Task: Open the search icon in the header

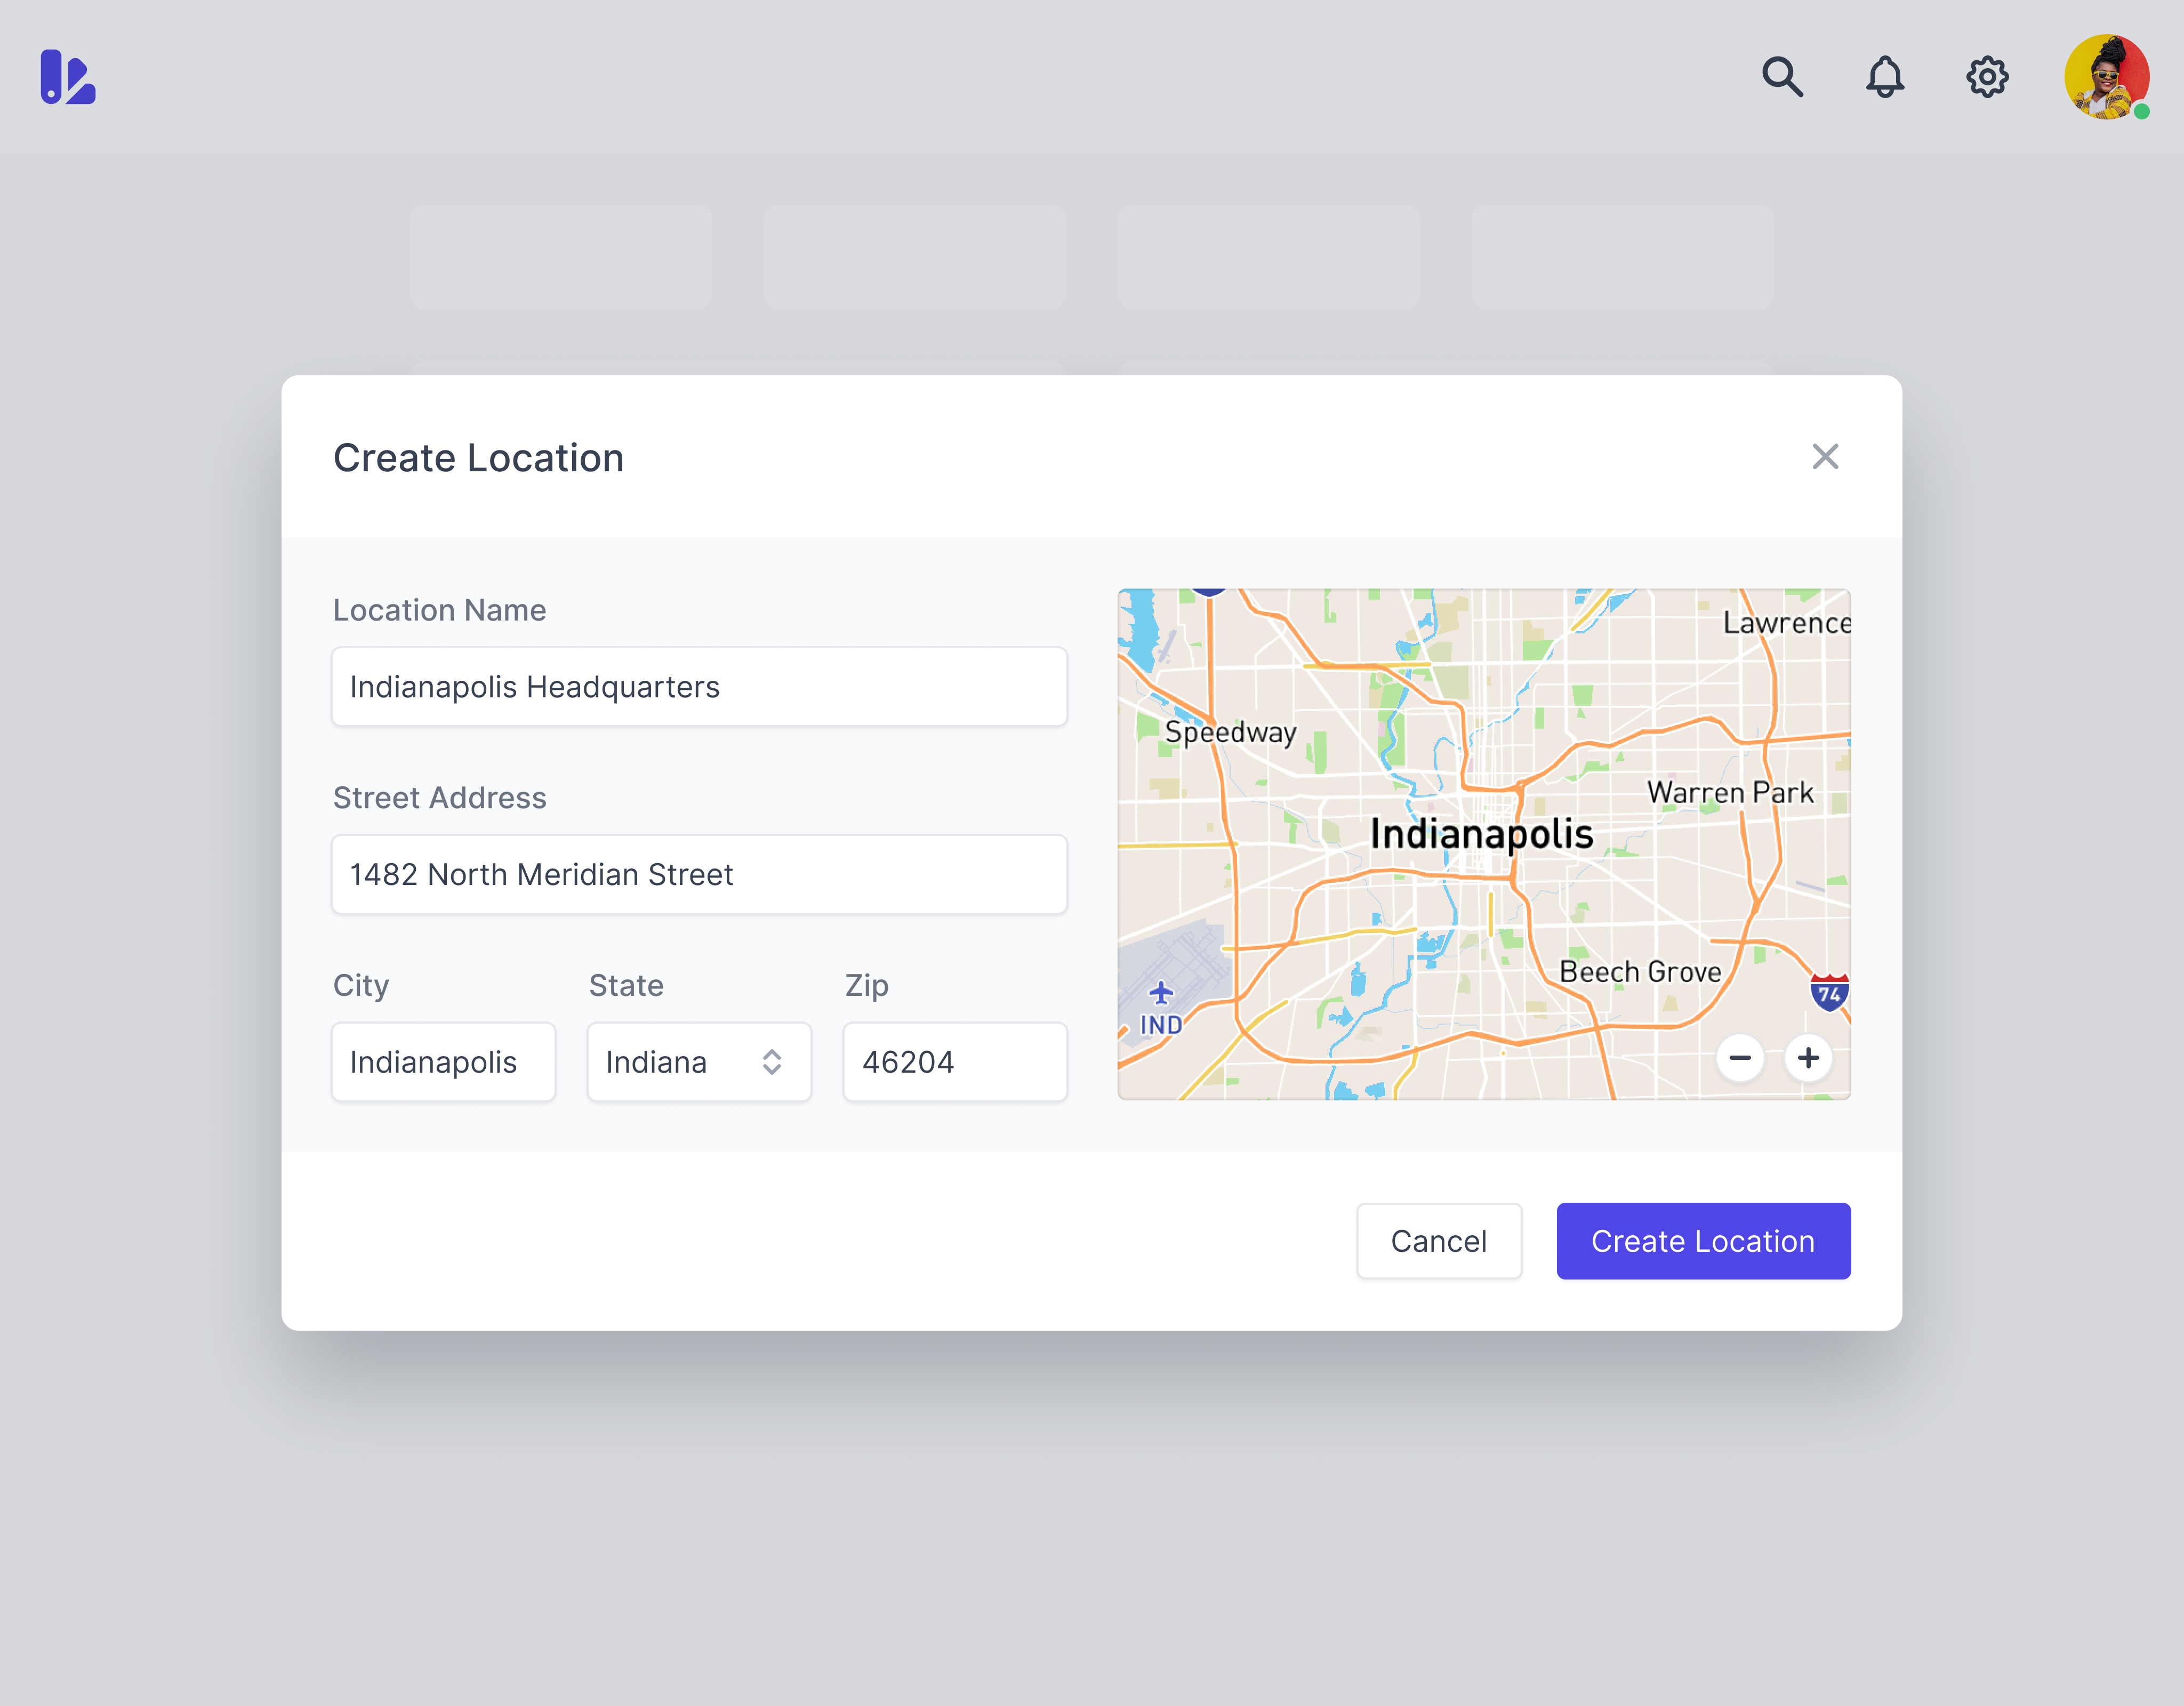Action: (x=1783, y=78)
